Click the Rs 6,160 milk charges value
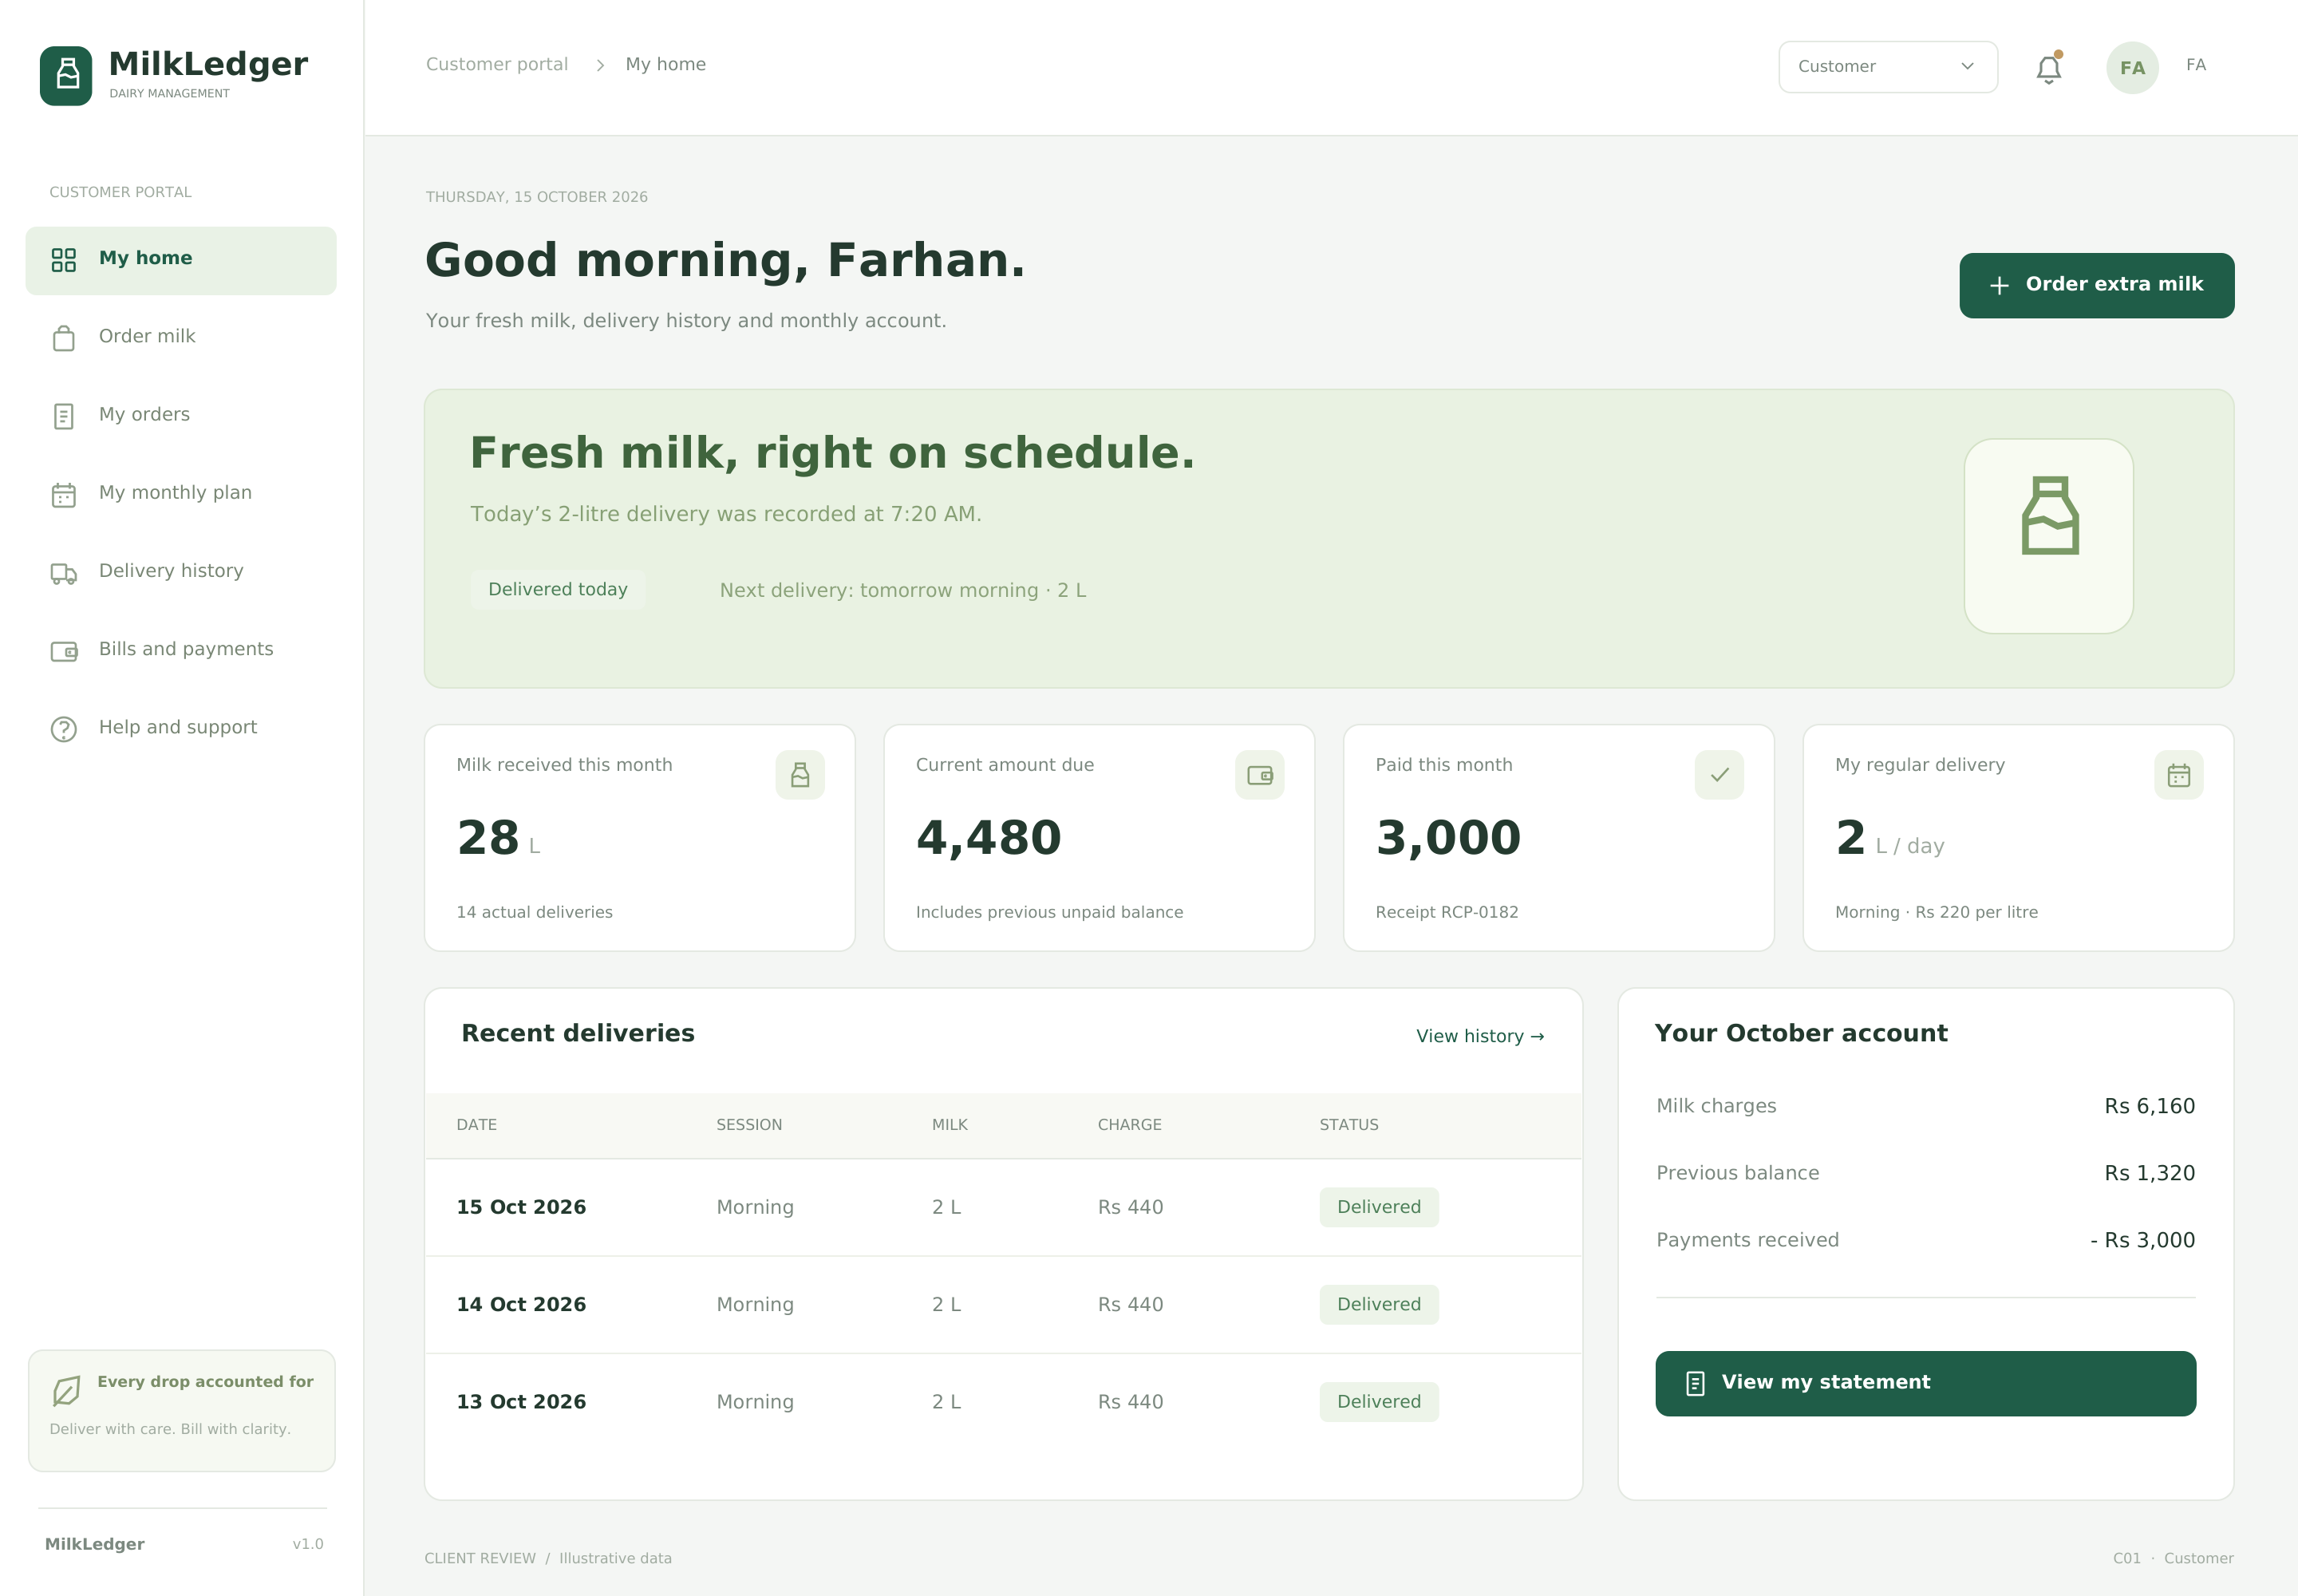Screen dimensions: 2298x1596 2149,1106
